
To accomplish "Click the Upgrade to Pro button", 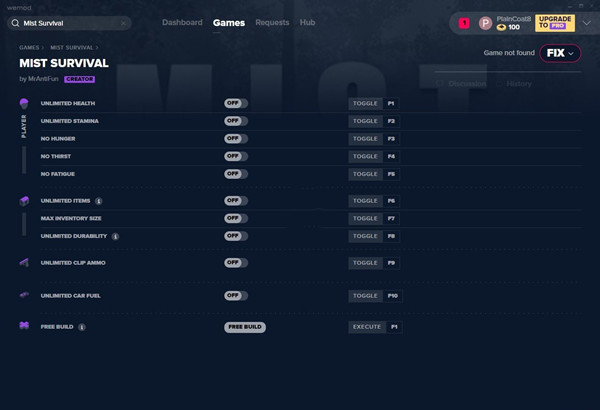I will (x=554, y=23).
